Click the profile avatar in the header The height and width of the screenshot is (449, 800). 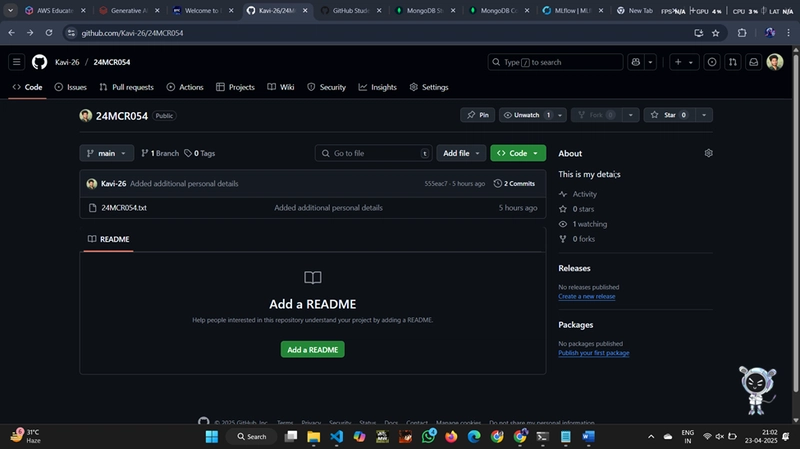click(774, 62)
